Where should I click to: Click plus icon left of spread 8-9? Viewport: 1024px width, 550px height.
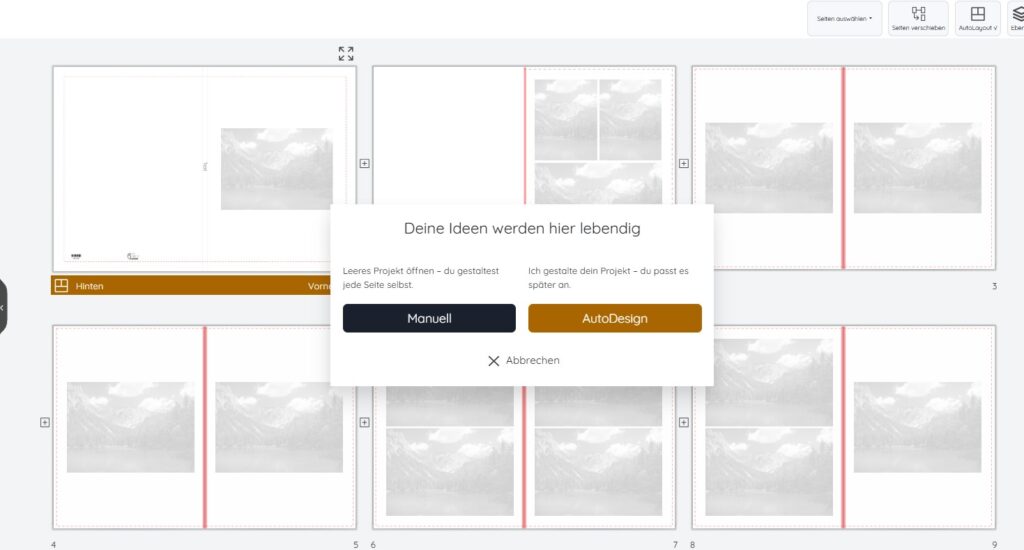684,422
